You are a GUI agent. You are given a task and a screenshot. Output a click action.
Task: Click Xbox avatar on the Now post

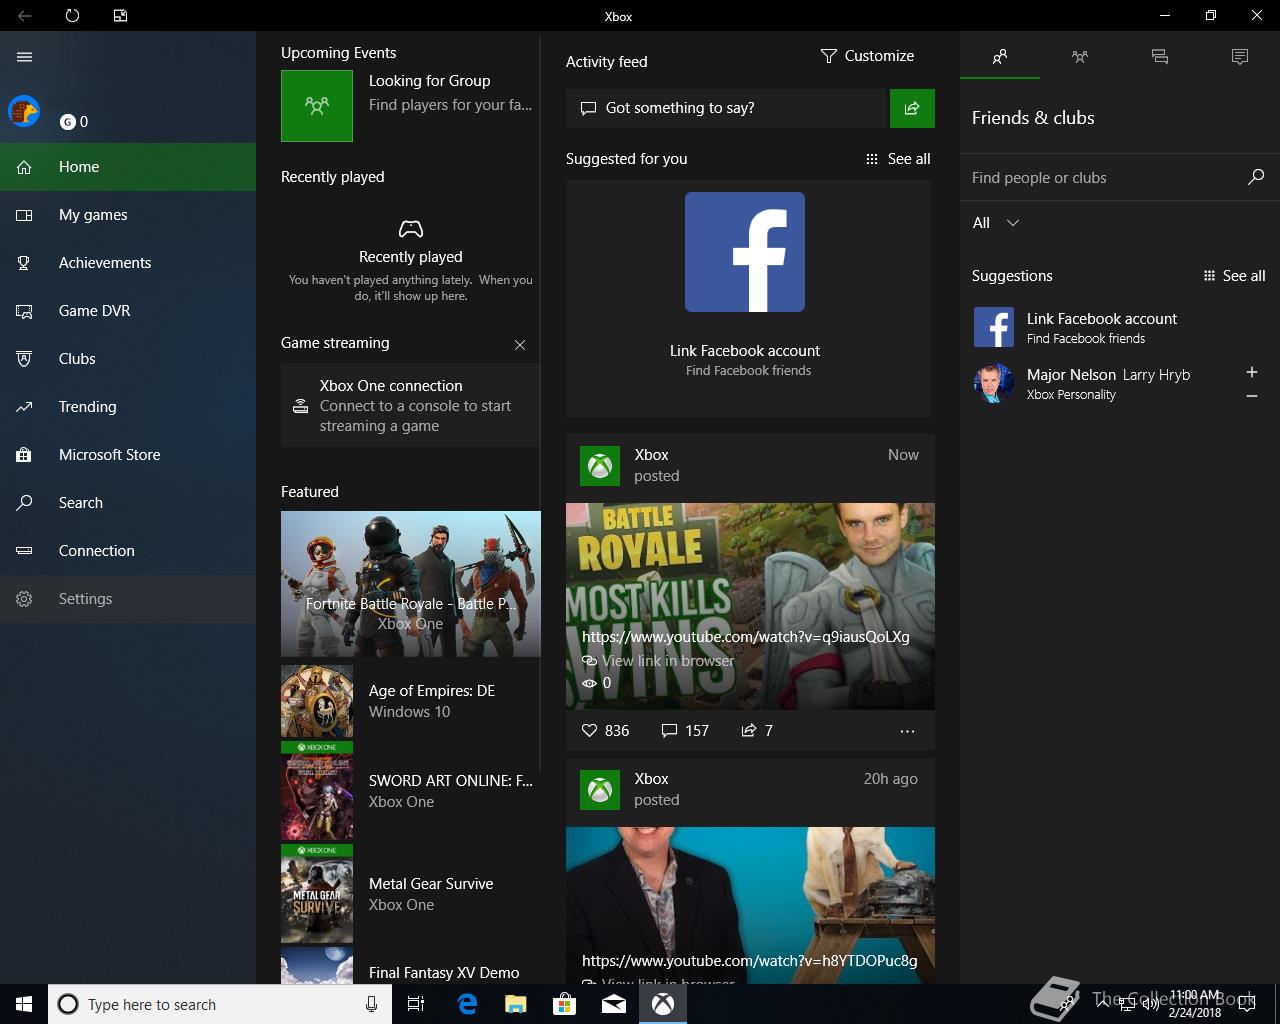pos(600,466)
